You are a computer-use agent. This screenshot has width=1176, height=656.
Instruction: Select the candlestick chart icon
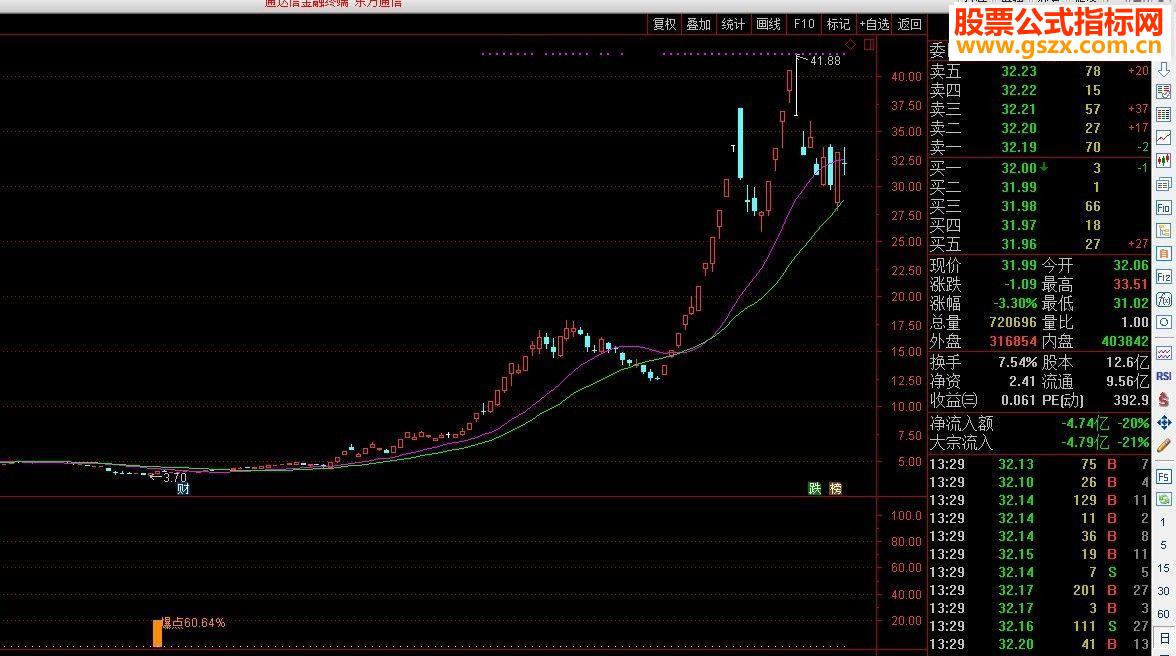pos(1163,161)
